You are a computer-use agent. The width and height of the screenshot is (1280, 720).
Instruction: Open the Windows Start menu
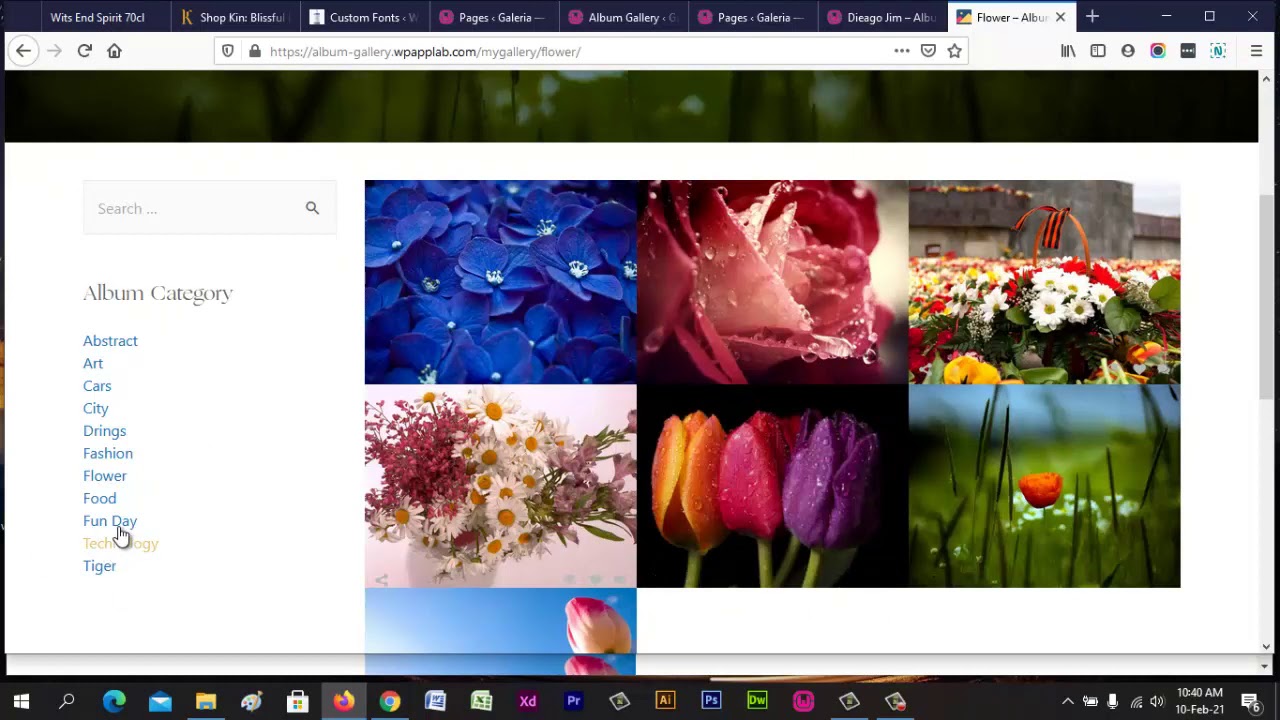(21, 701)
